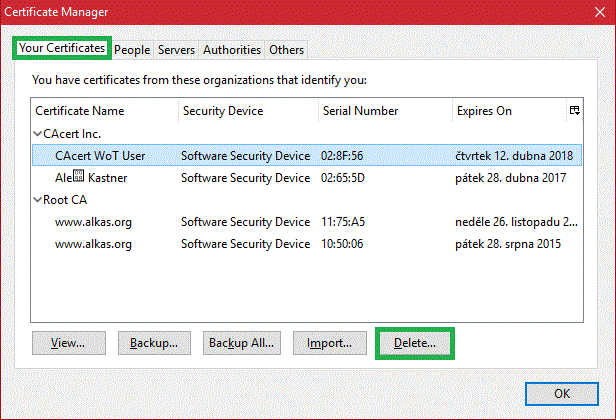
Task: Confirm with the OK button
Action: click(x=561, y=393)
